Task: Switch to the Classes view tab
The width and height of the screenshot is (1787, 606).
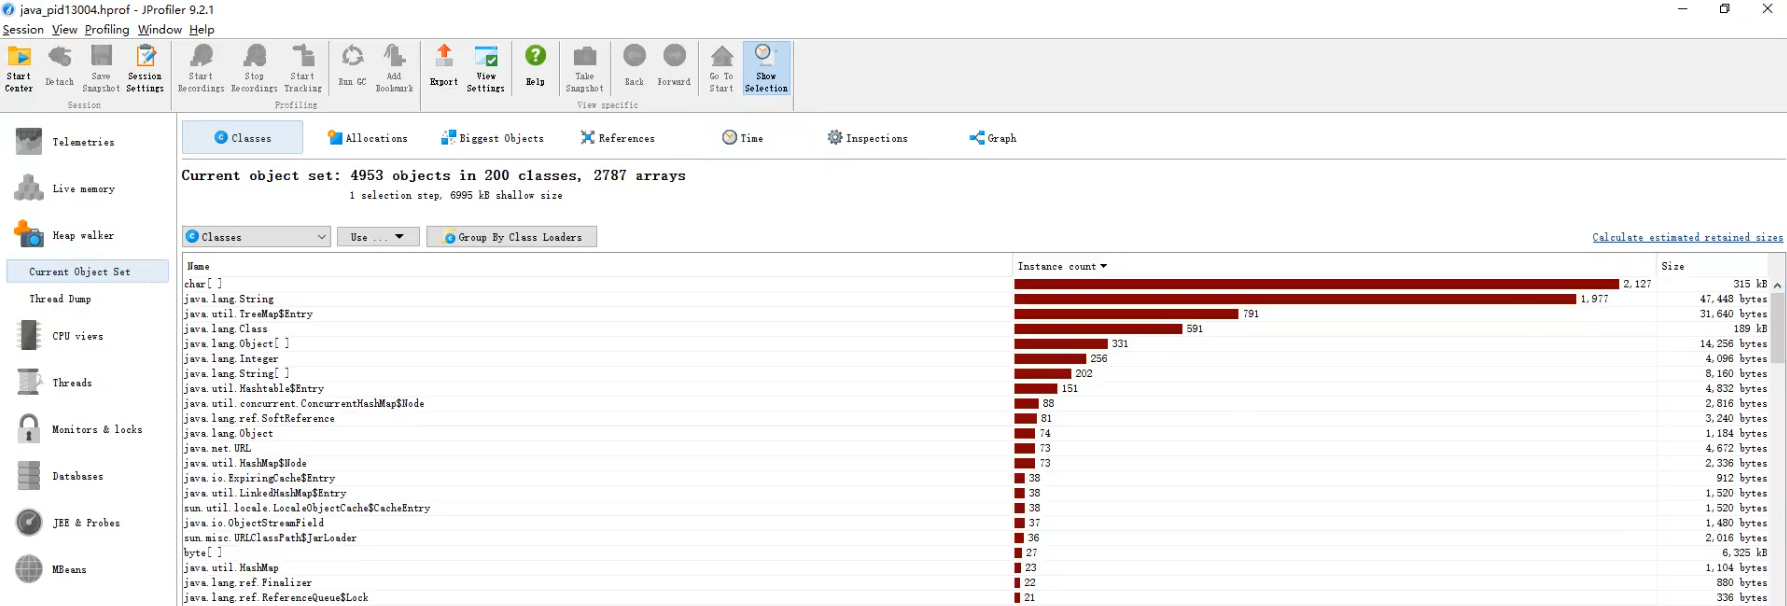Action: (242, 138)
